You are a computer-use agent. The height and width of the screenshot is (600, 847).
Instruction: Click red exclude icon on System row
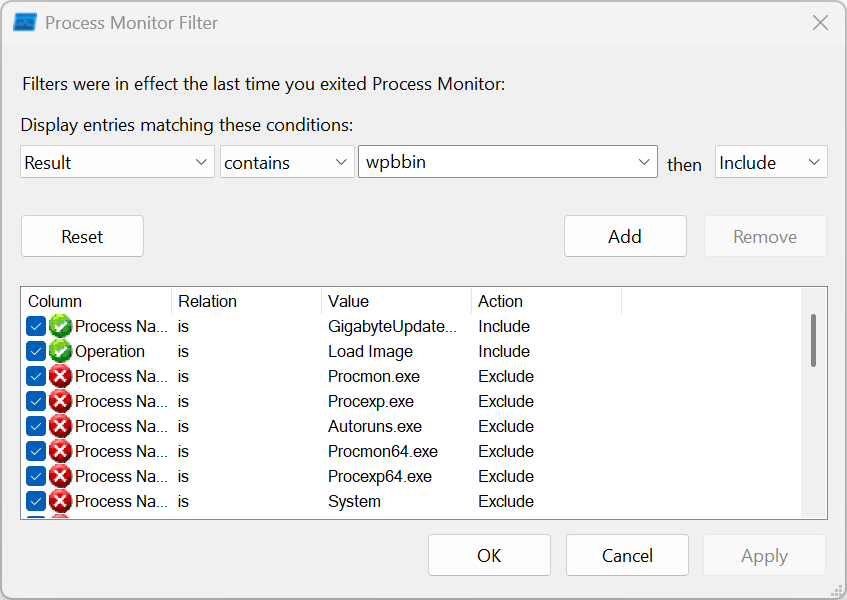click(x=60, y=501)
